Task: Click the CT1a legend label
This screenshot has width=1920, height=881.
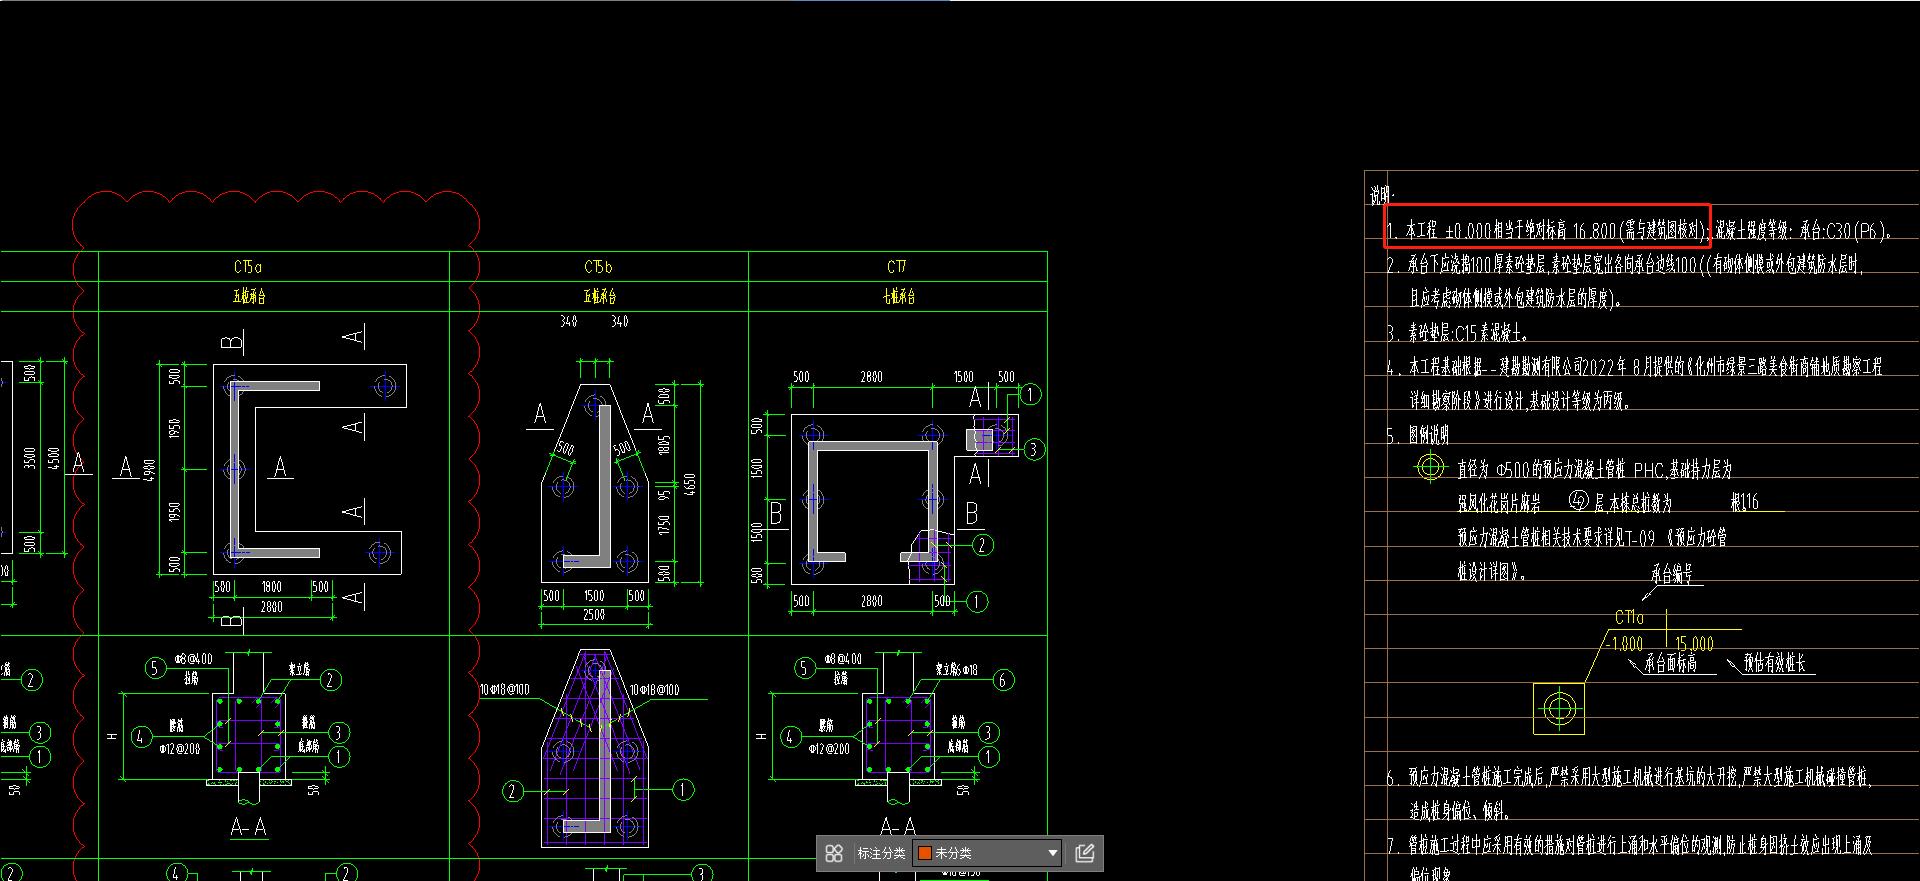Action: tap(1629, 617)
